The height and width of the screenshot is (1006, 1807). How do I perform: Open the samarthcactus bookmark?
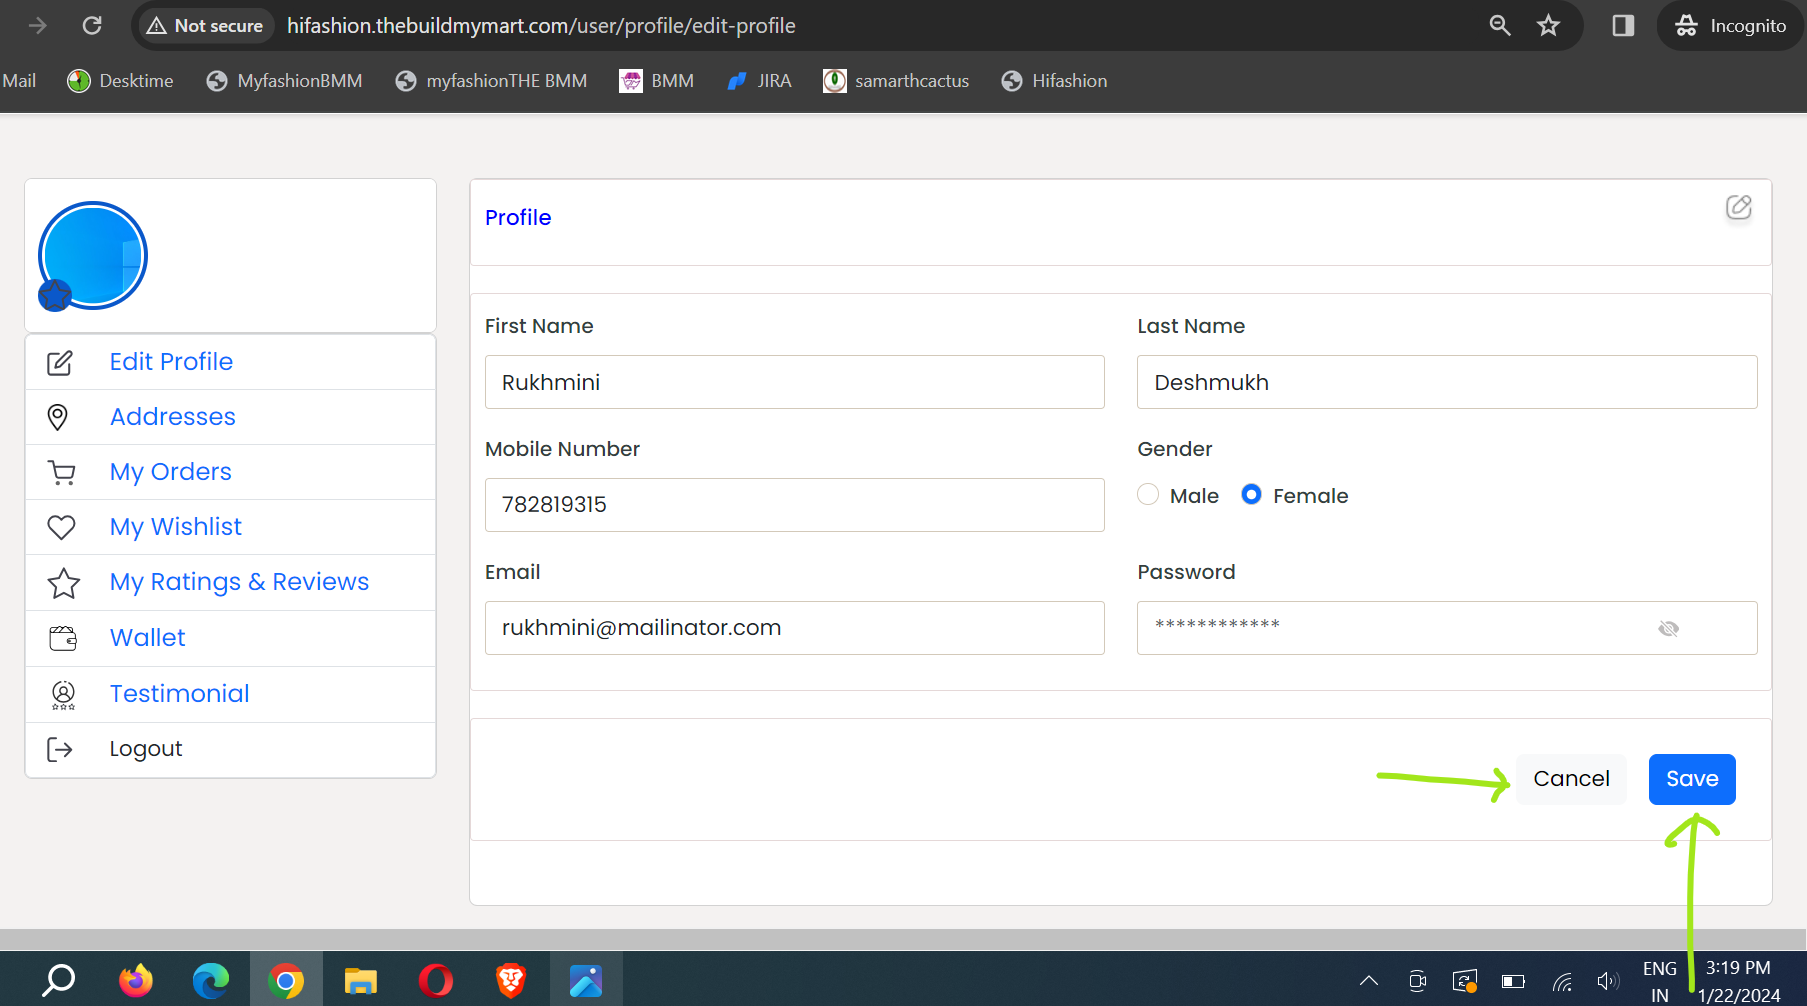[x=896, y=81]
